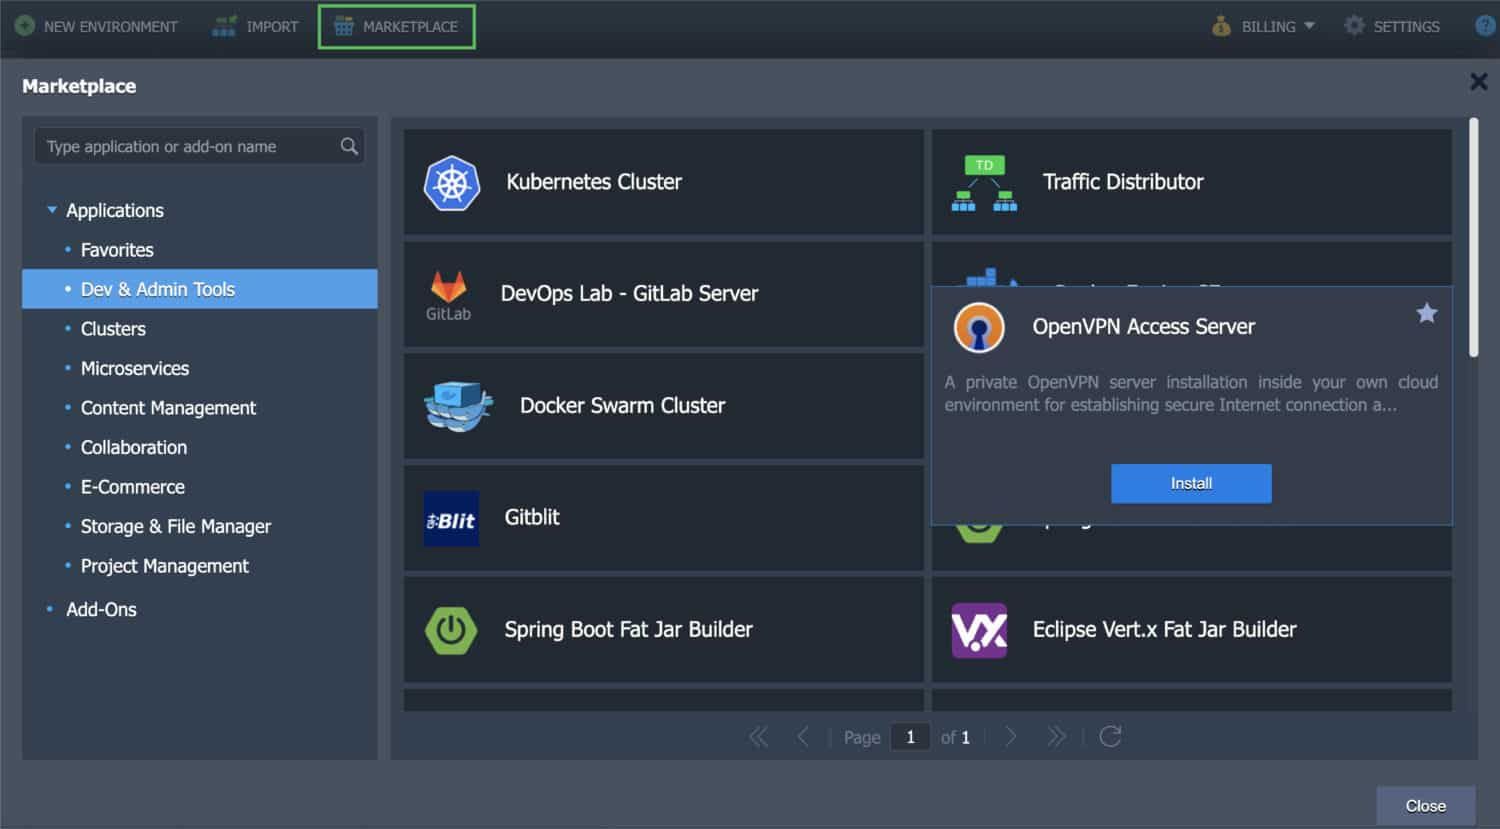Open the Add-Ons section
1500x829 pixels.
[x=101, y=609]
